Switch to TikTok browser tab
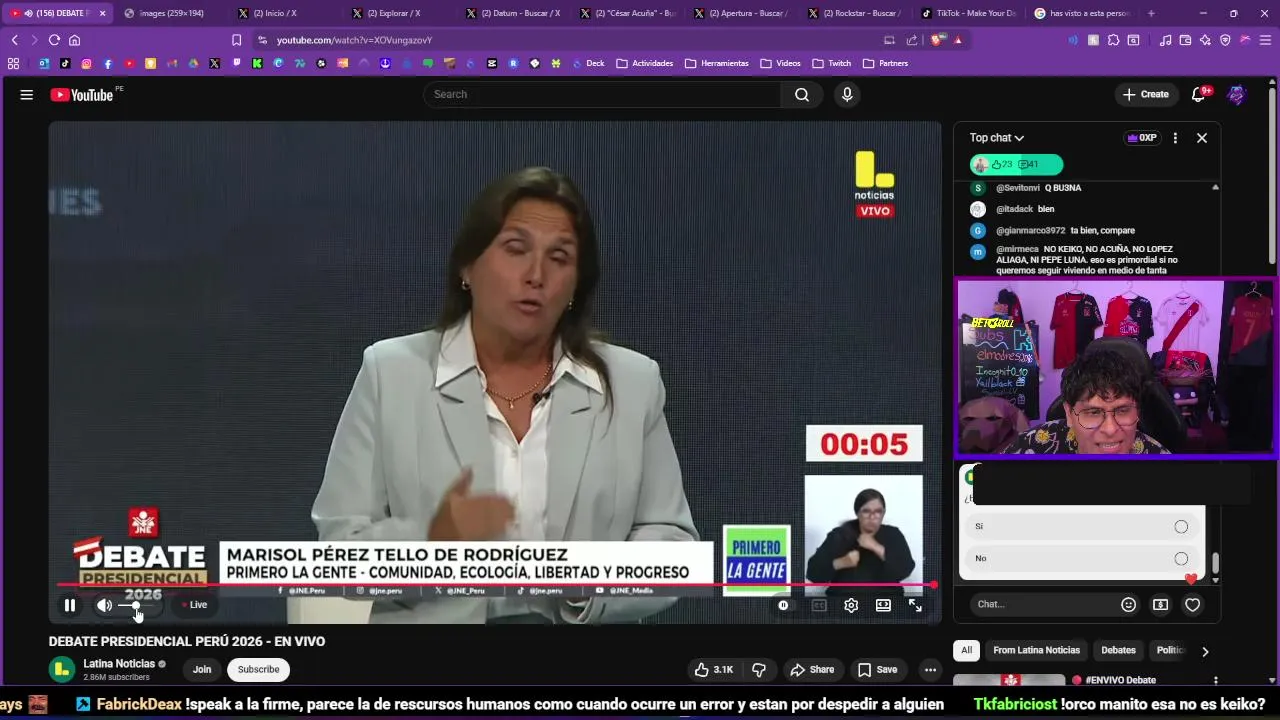 click(968, 13)
